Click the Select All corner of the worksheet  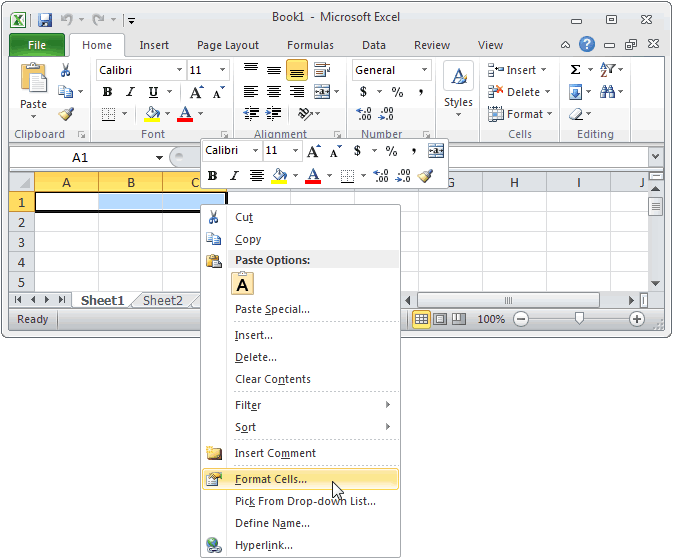coord(22,182)
